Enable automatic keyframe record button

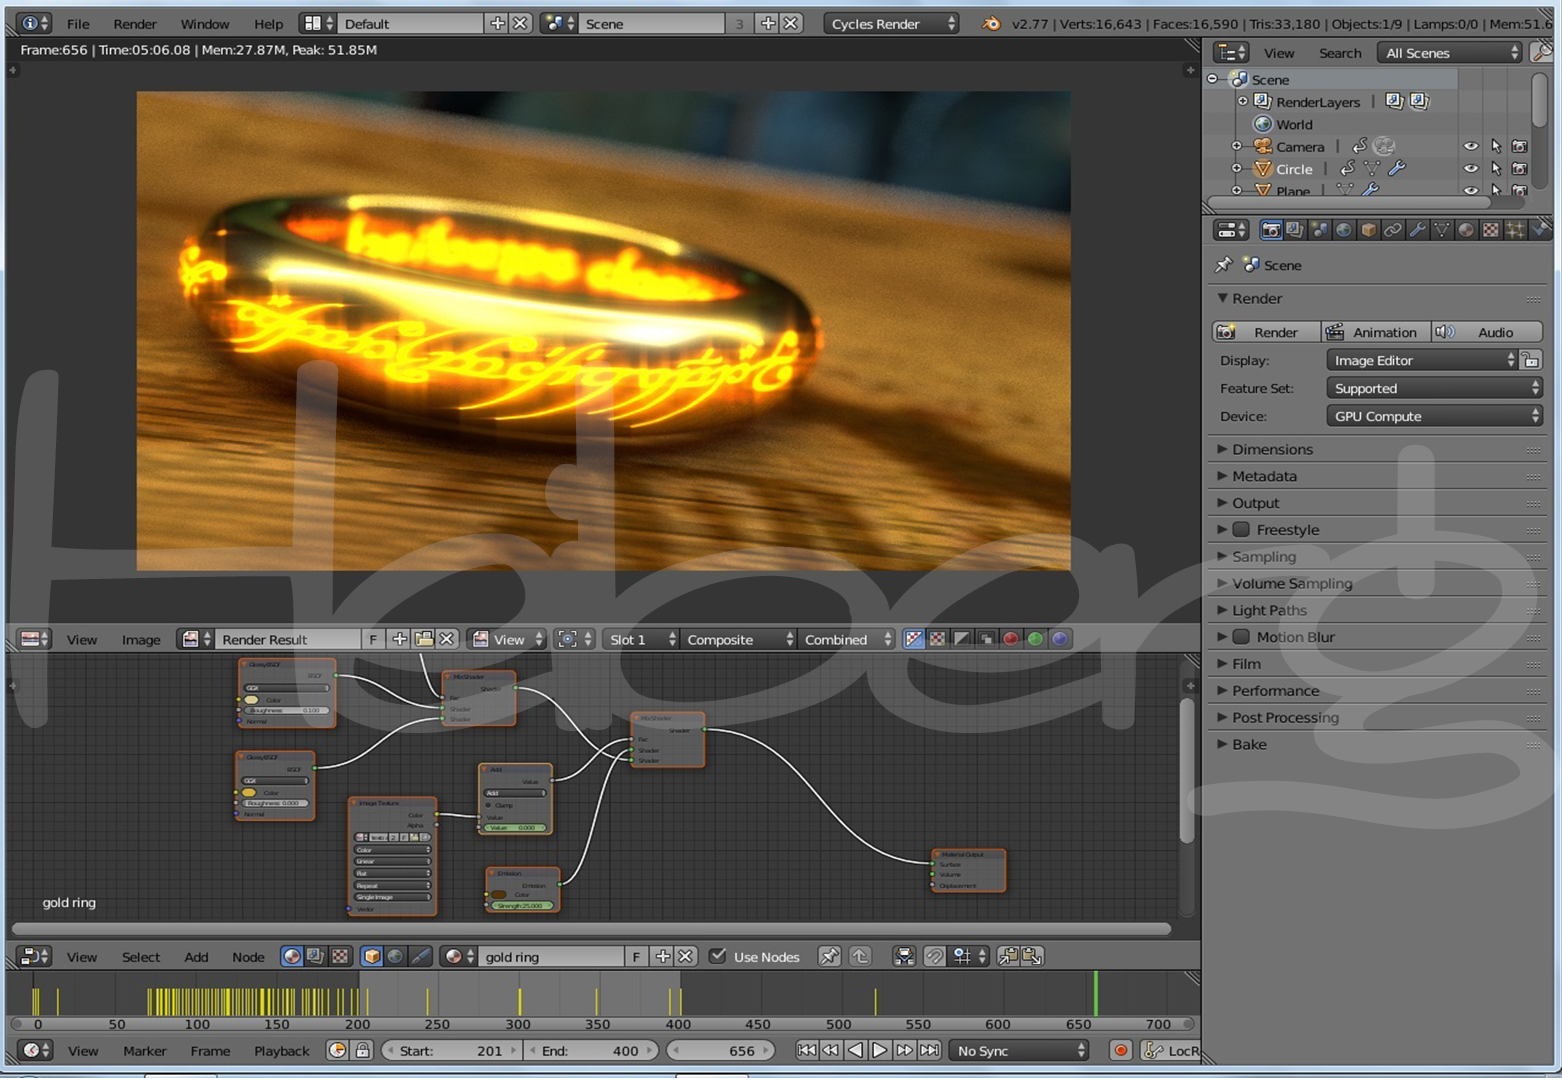click(x=1121, y=1050)
